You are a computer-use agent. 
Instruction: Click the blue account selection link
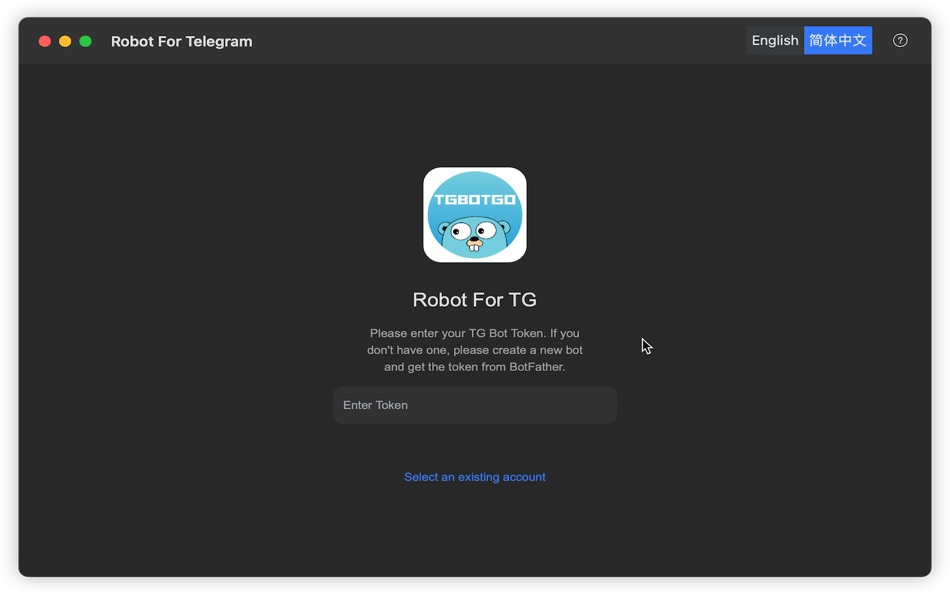(x=474, y=477)
